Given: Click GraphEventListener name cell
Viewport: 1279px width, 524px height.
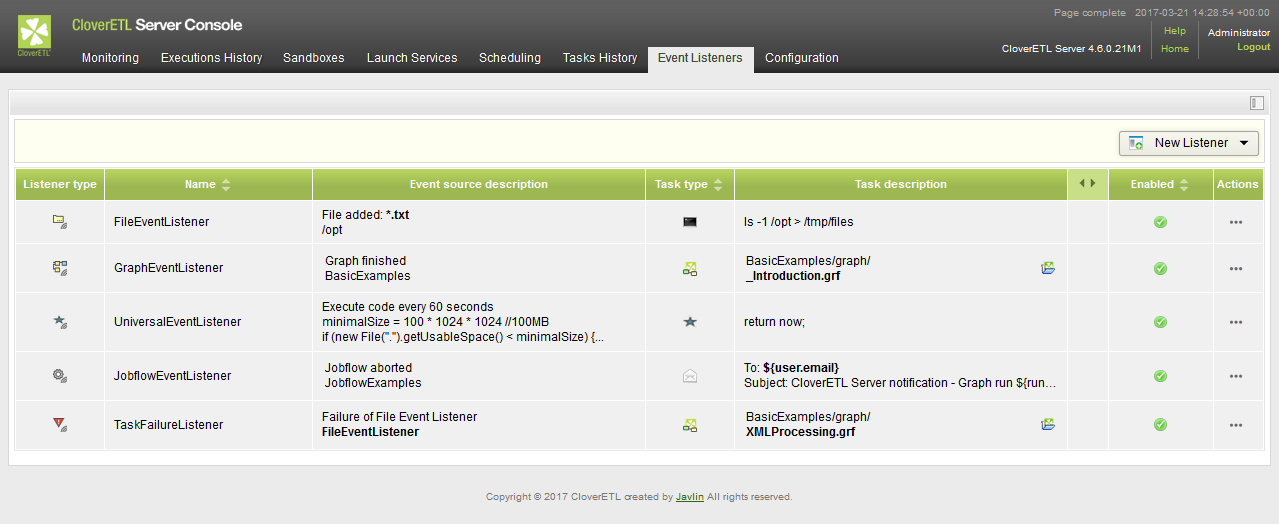Looking at the screenshot, I should click(x=208, y=268).
